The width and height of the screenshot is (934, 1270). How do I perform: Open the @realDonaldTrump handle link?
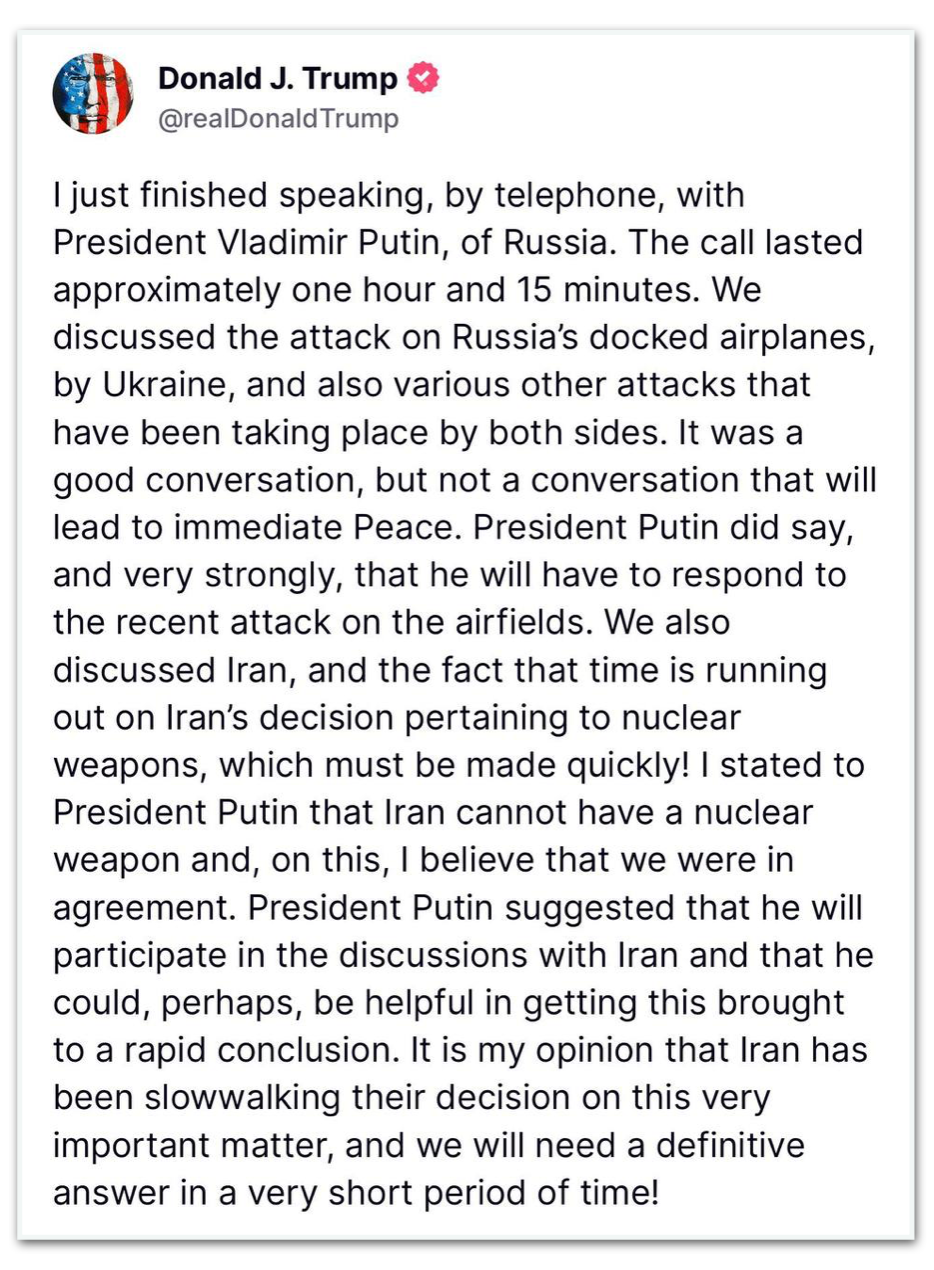click(278, 119)
